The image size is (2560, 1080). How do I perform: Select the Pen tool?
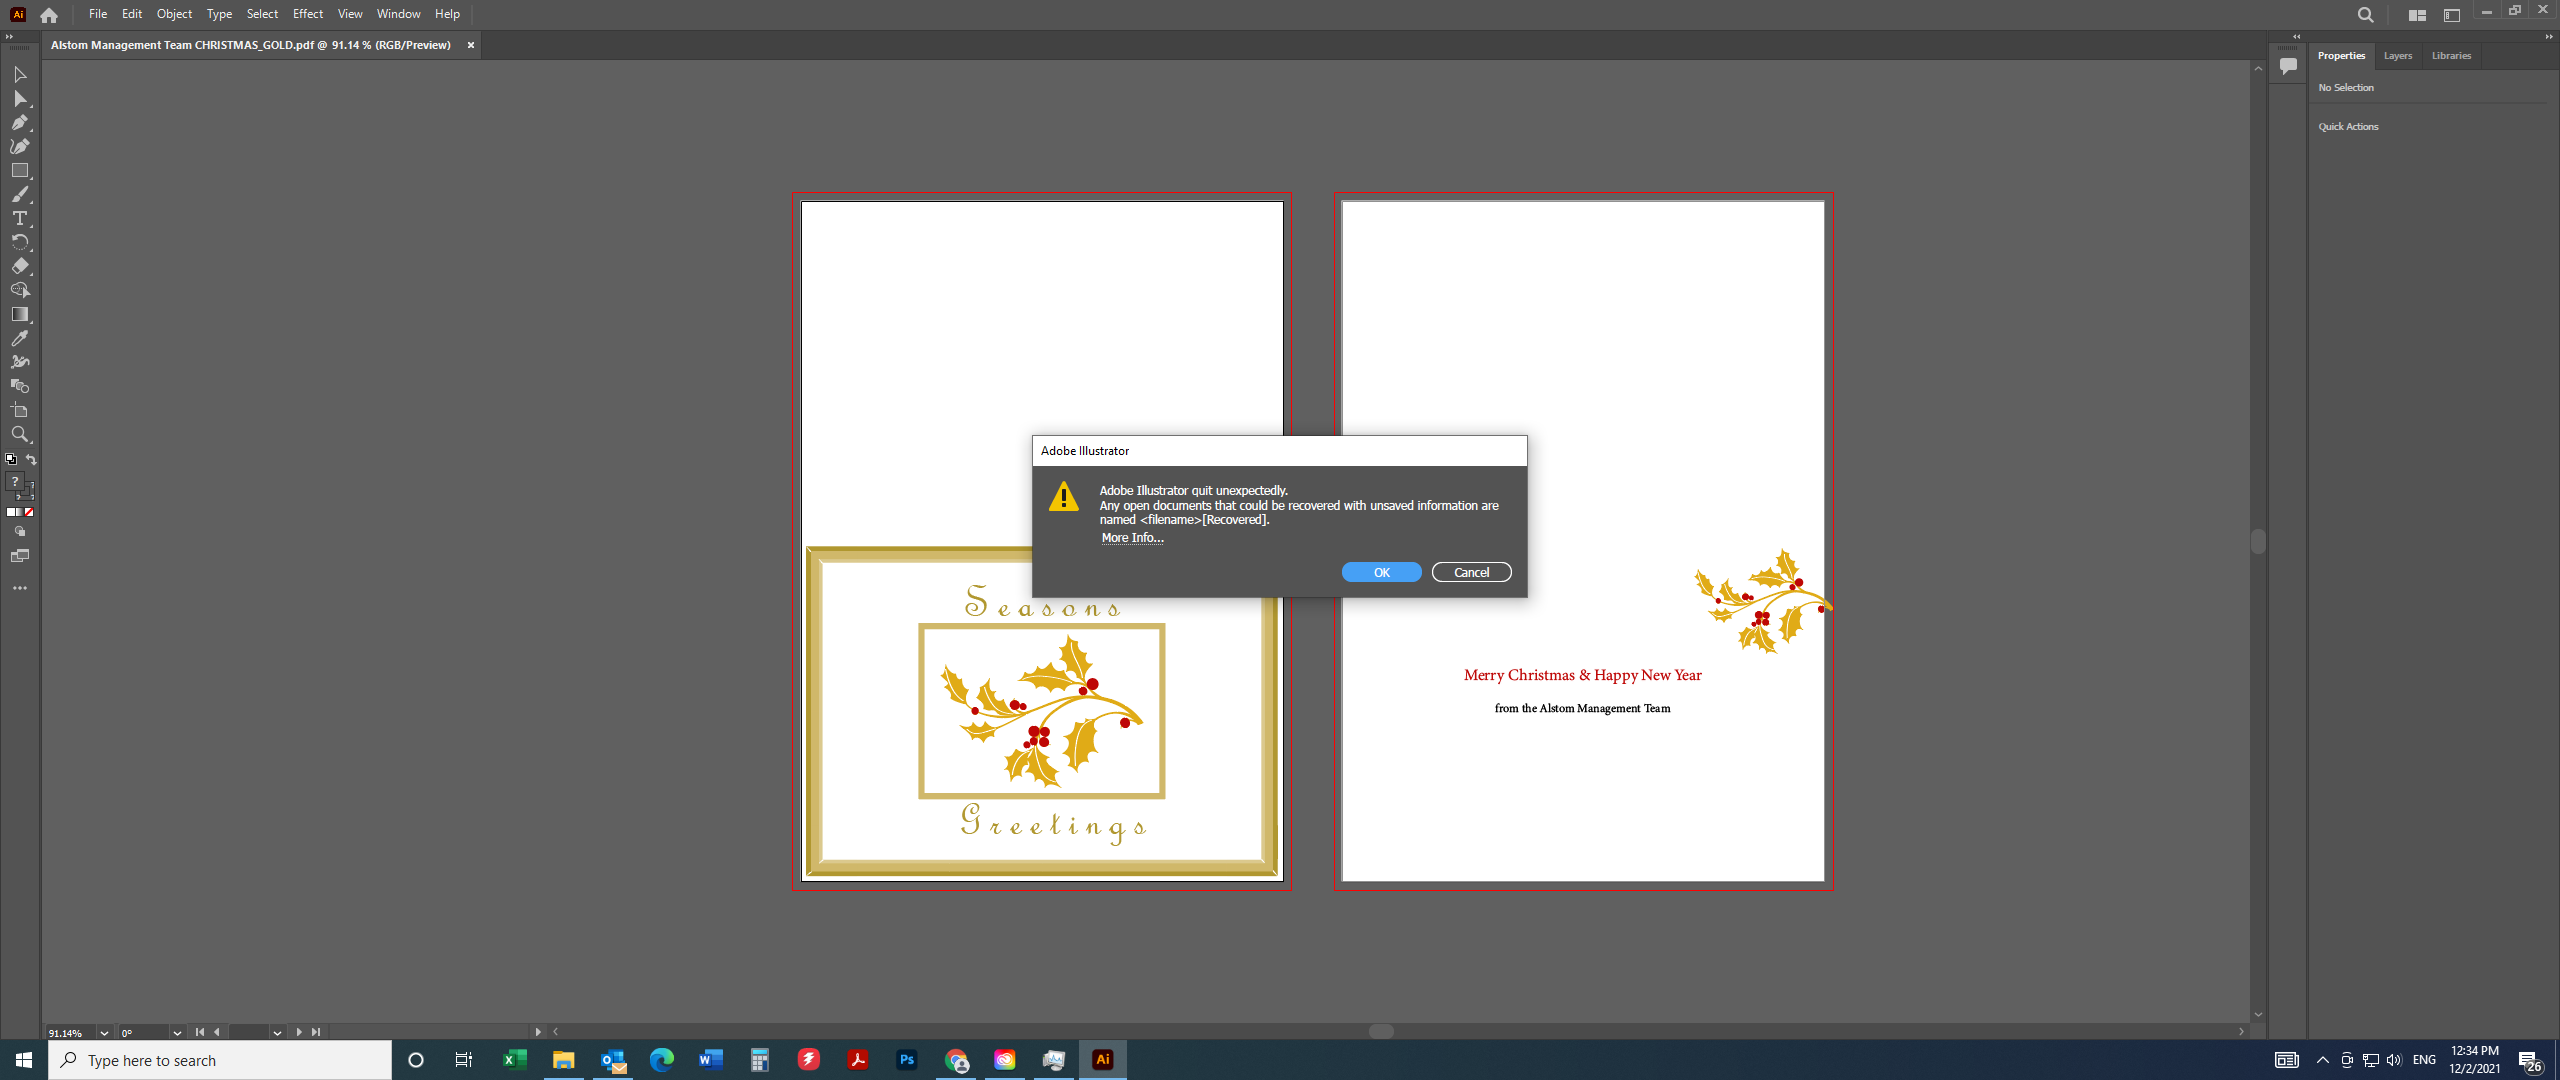tap(19, 122)
